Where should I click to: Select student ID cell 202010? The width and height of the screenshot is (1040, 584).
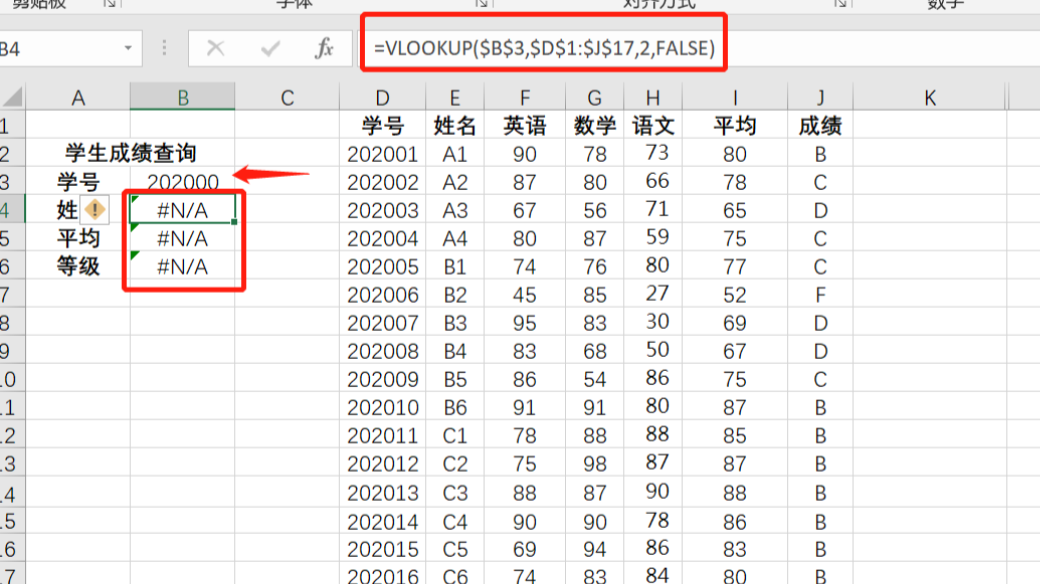pyautogui.click(x=382, y=407)
